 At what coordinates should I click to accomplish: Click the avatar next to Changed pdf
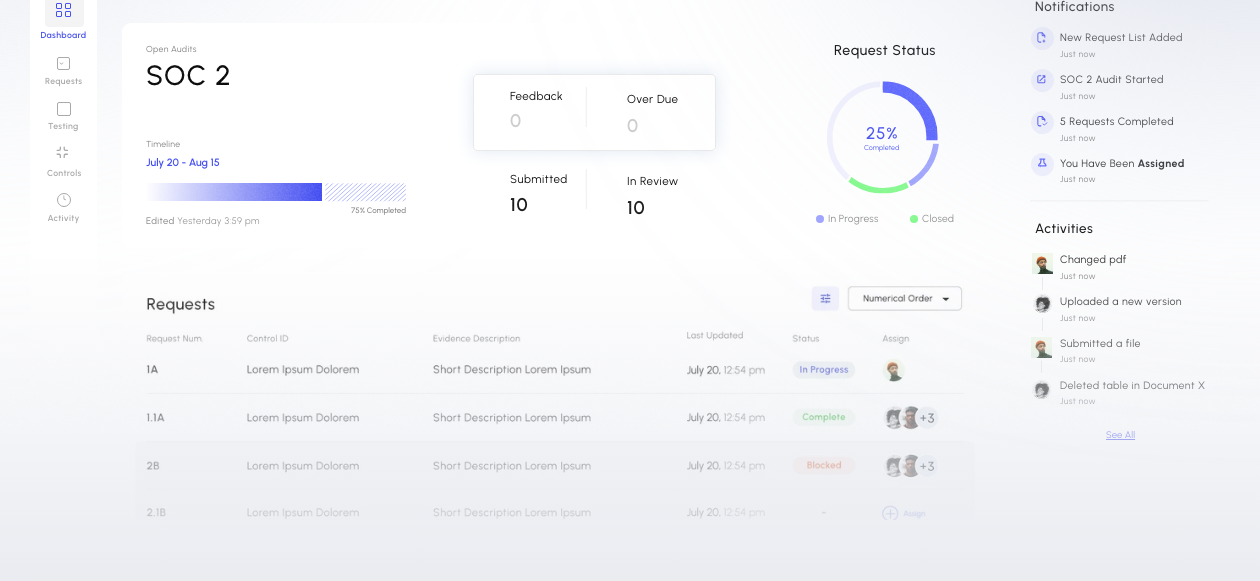[x=1042, y=264]
